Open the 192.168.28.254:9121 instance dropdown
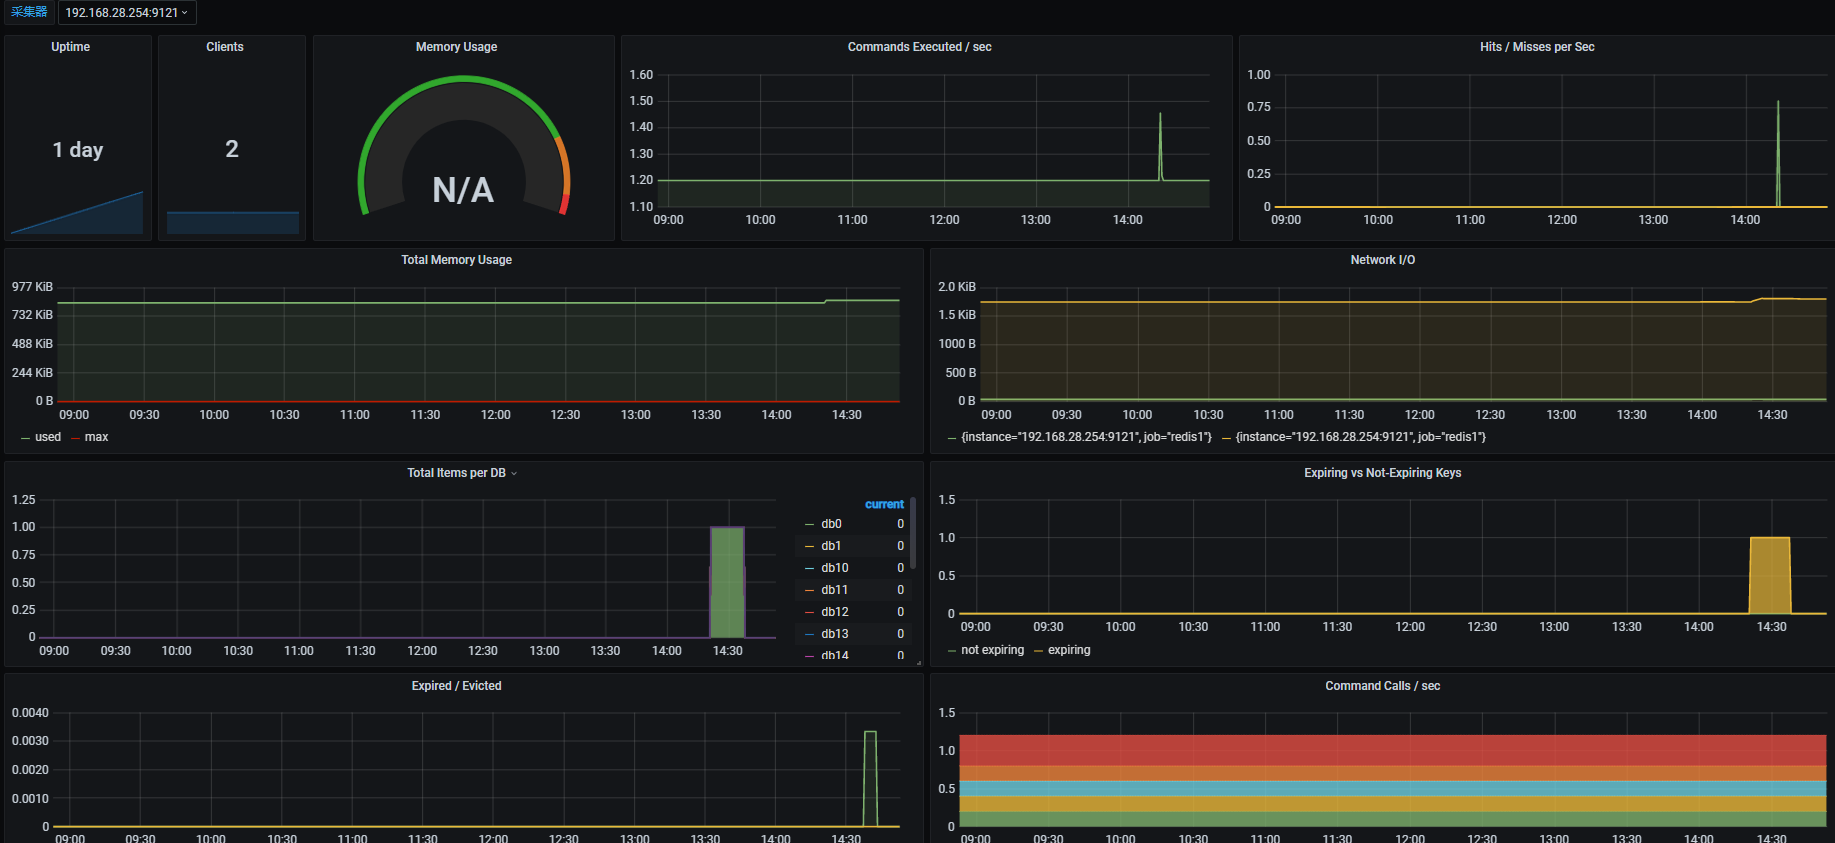The height and width of the screenshot is (843, 1835). [126, 13]
